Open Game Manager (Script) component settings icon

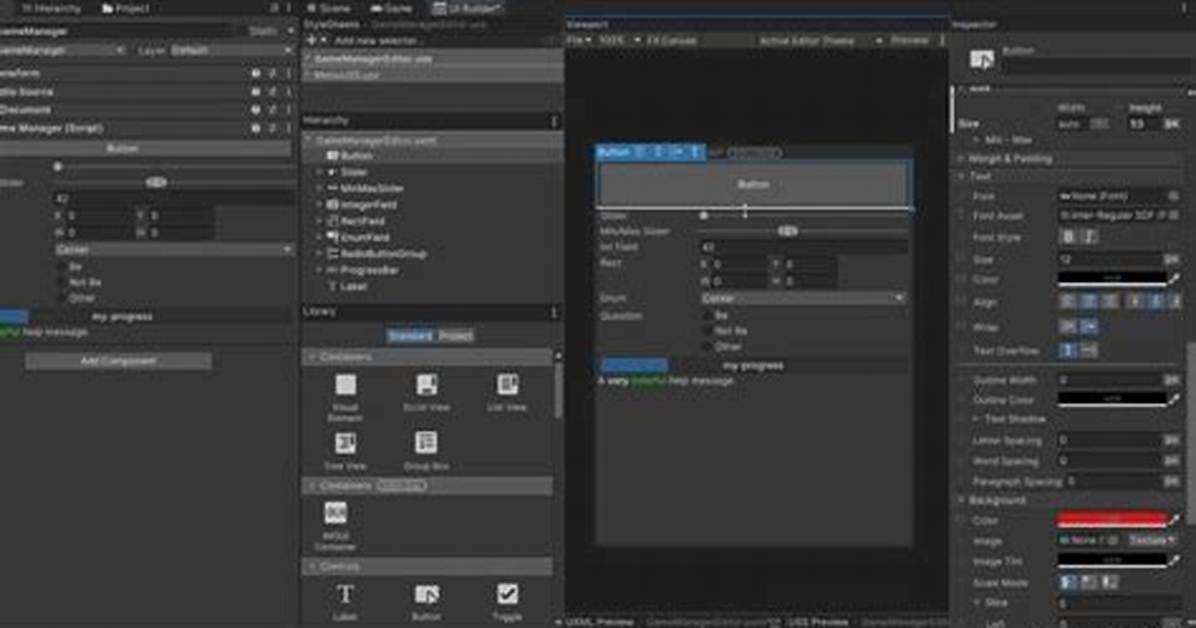[272, 128]
